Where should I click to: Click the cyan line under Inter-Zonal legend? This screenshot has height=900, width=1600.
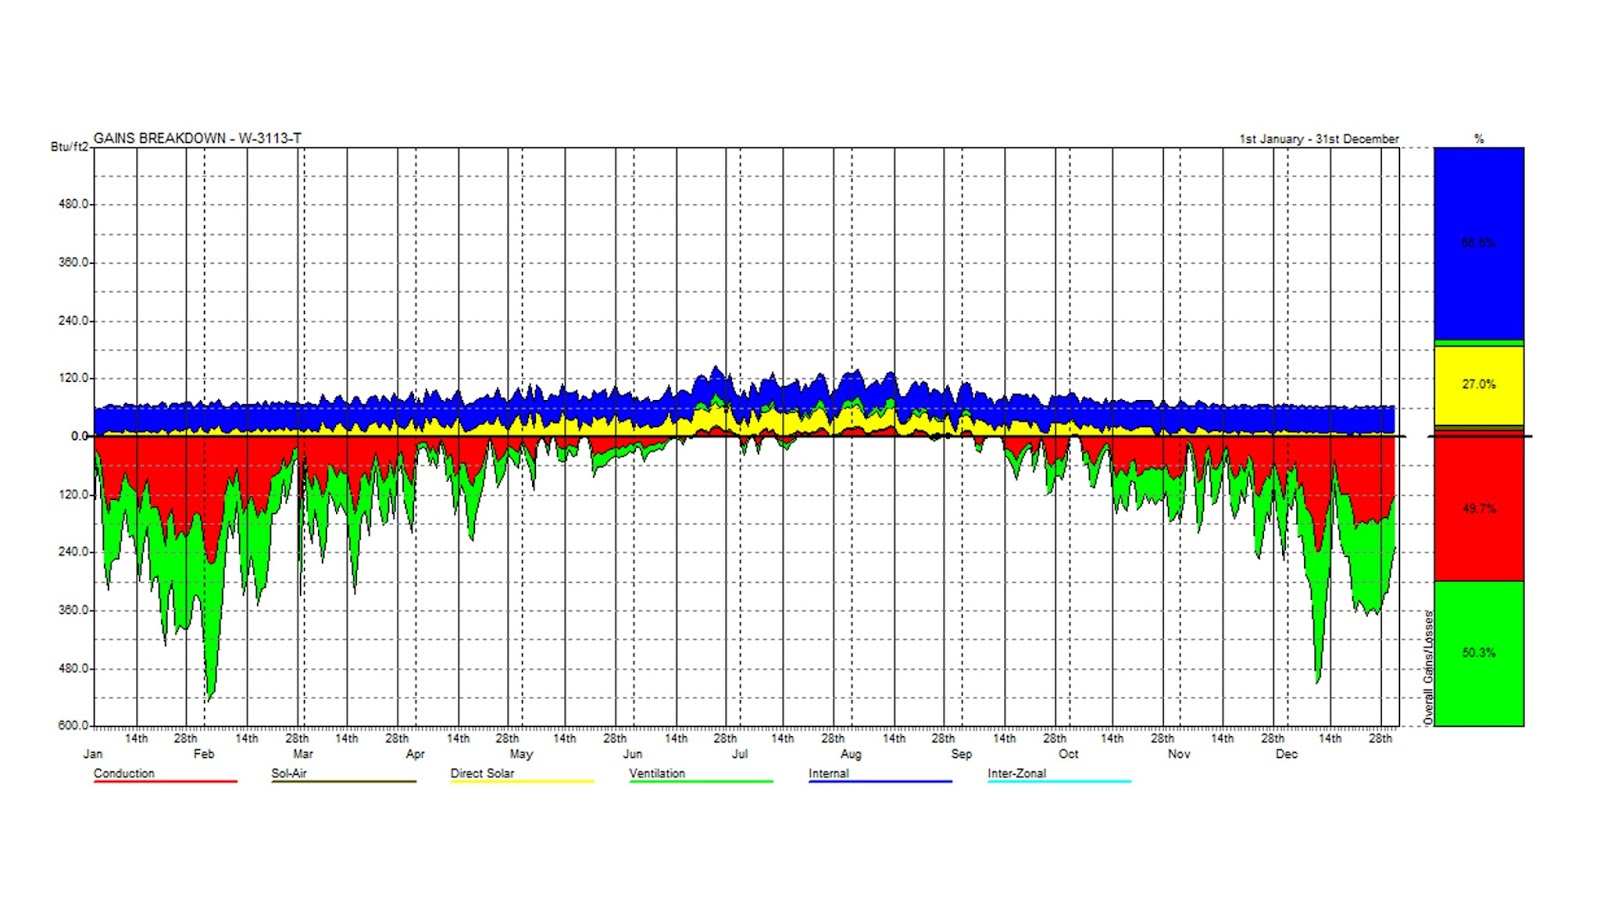point(1059,782)
